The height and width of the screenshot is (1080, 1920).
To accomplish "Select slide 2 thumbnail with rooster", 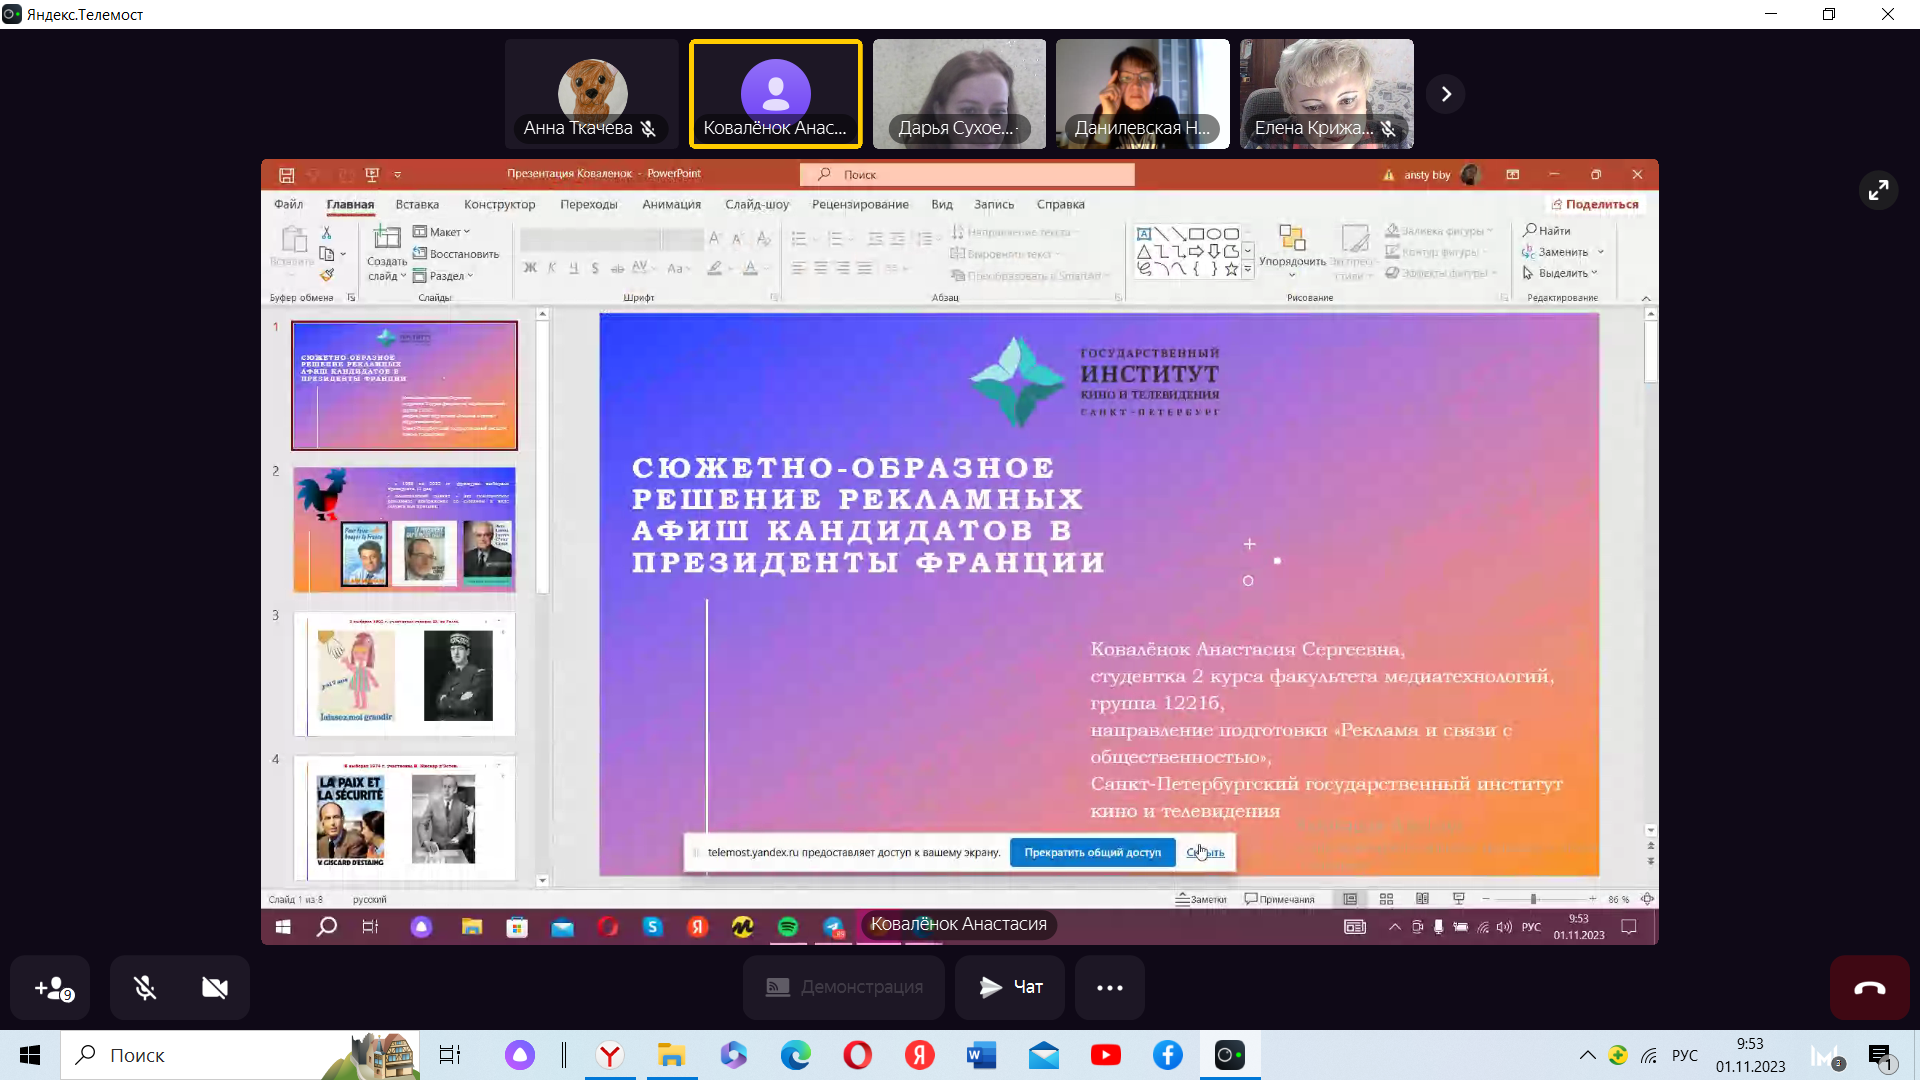I will pyautogui.click(x=404, y=529).
